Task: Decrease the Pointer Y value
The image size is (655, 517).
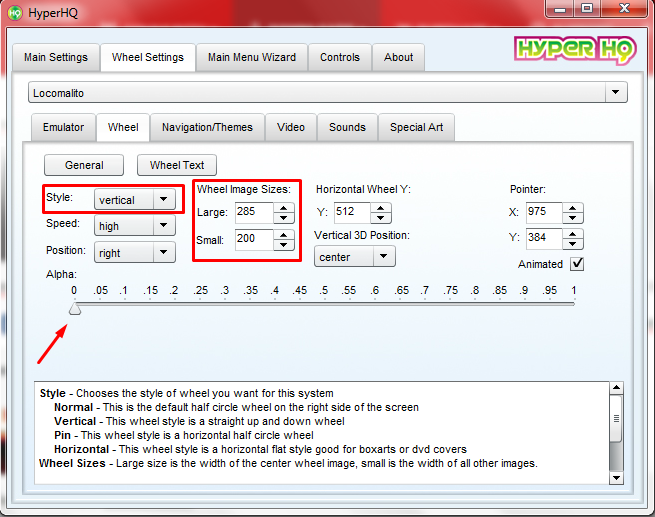Action: click(x=573, y=244)
